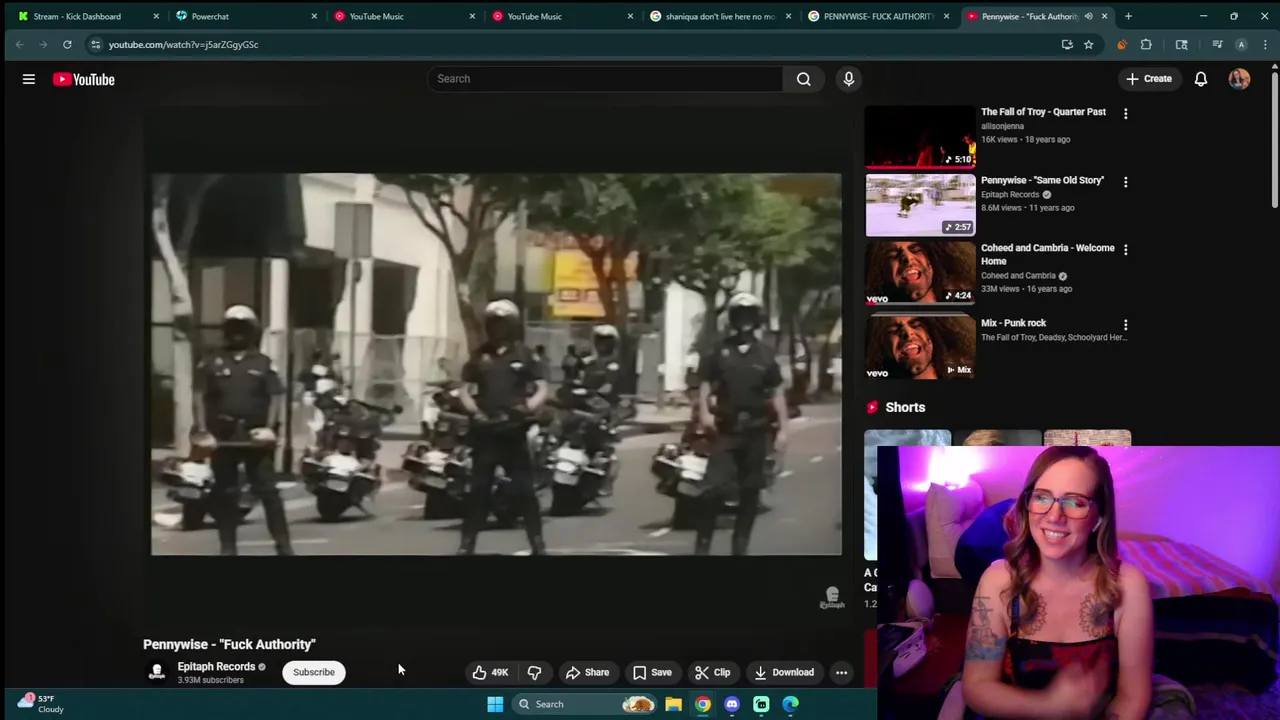
Task: Reload the page
Action: [x=67, y=44]
